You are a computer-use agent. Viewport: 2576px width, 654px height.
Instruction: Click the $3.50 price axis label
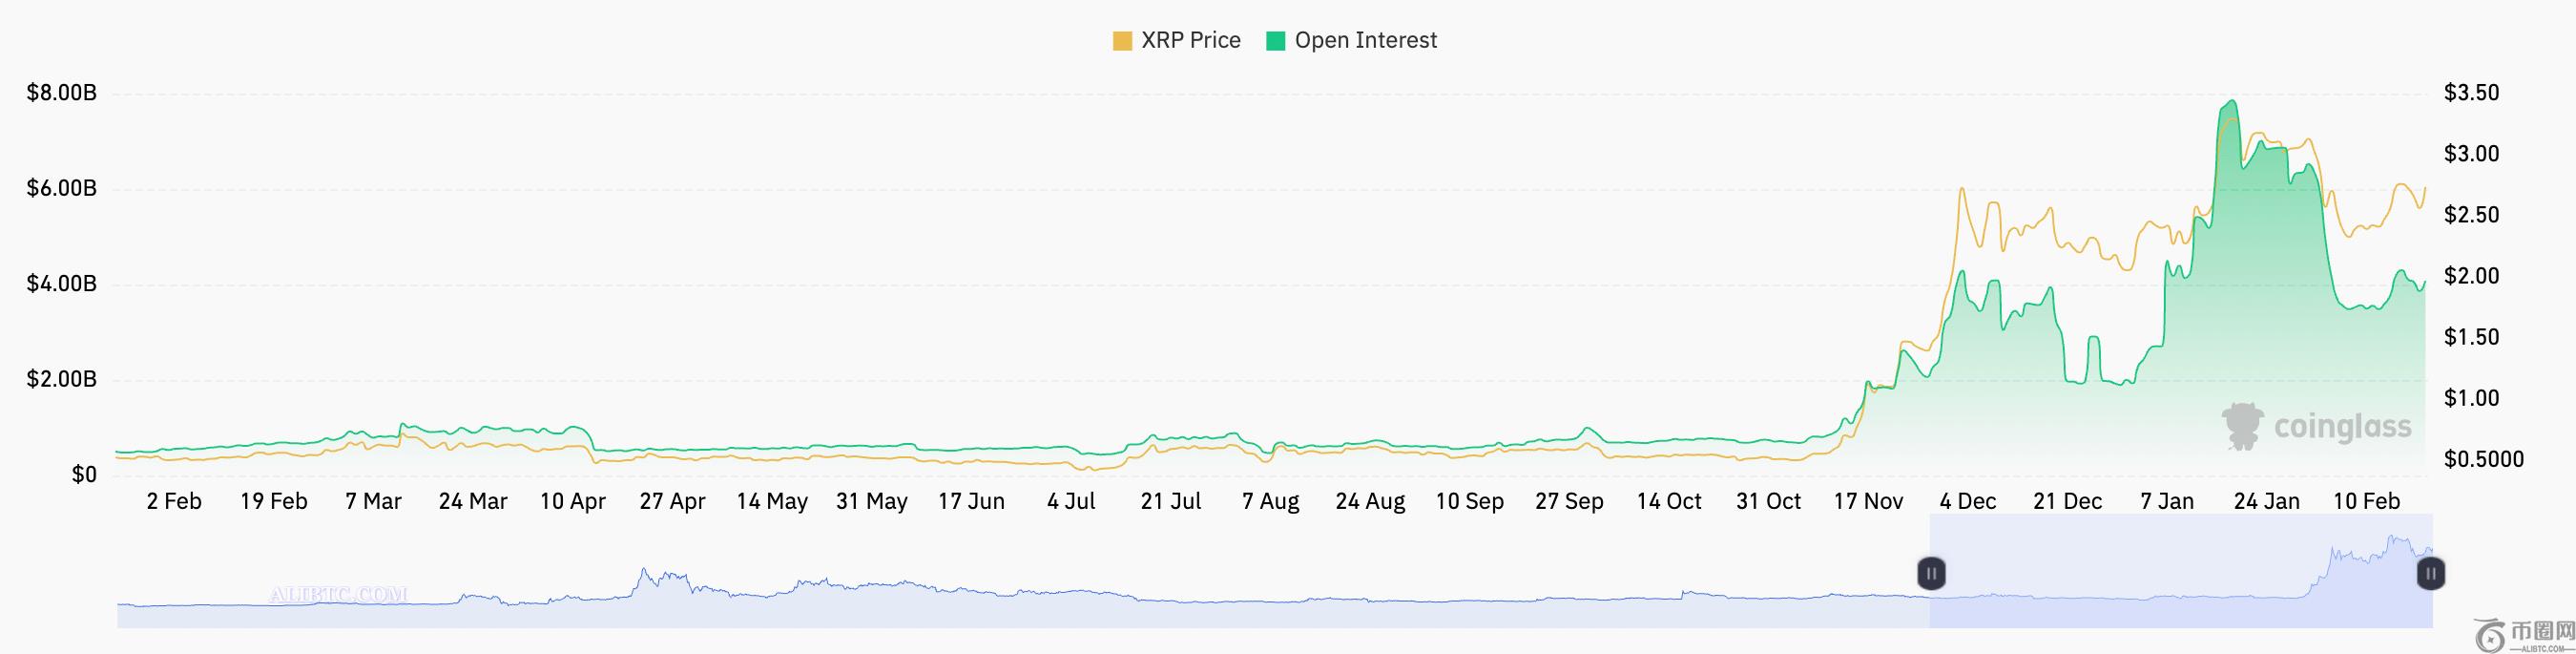2471,94
